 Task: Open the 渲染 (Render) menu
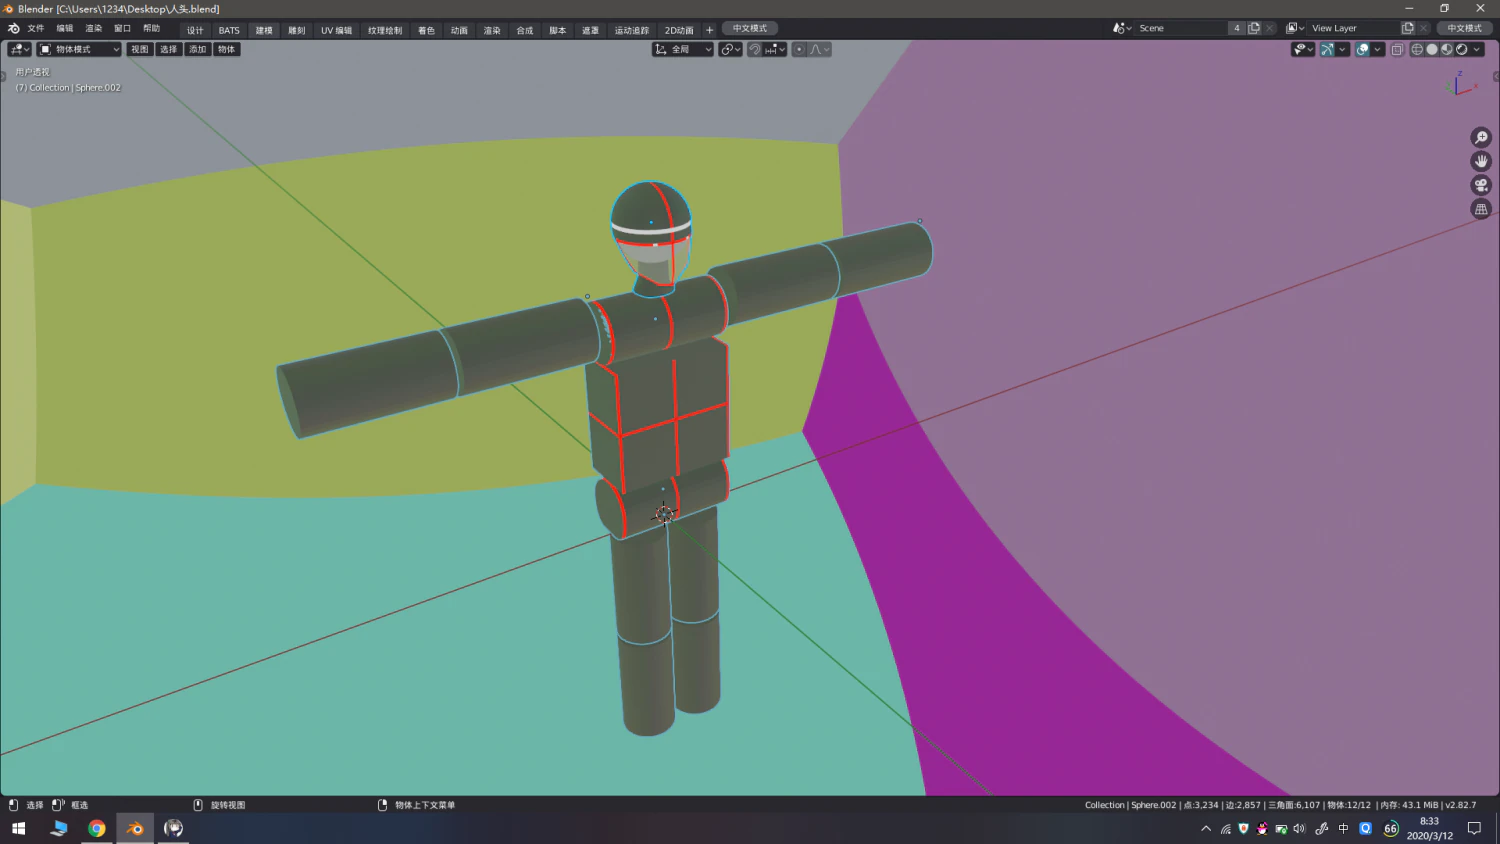pos(94,29)
